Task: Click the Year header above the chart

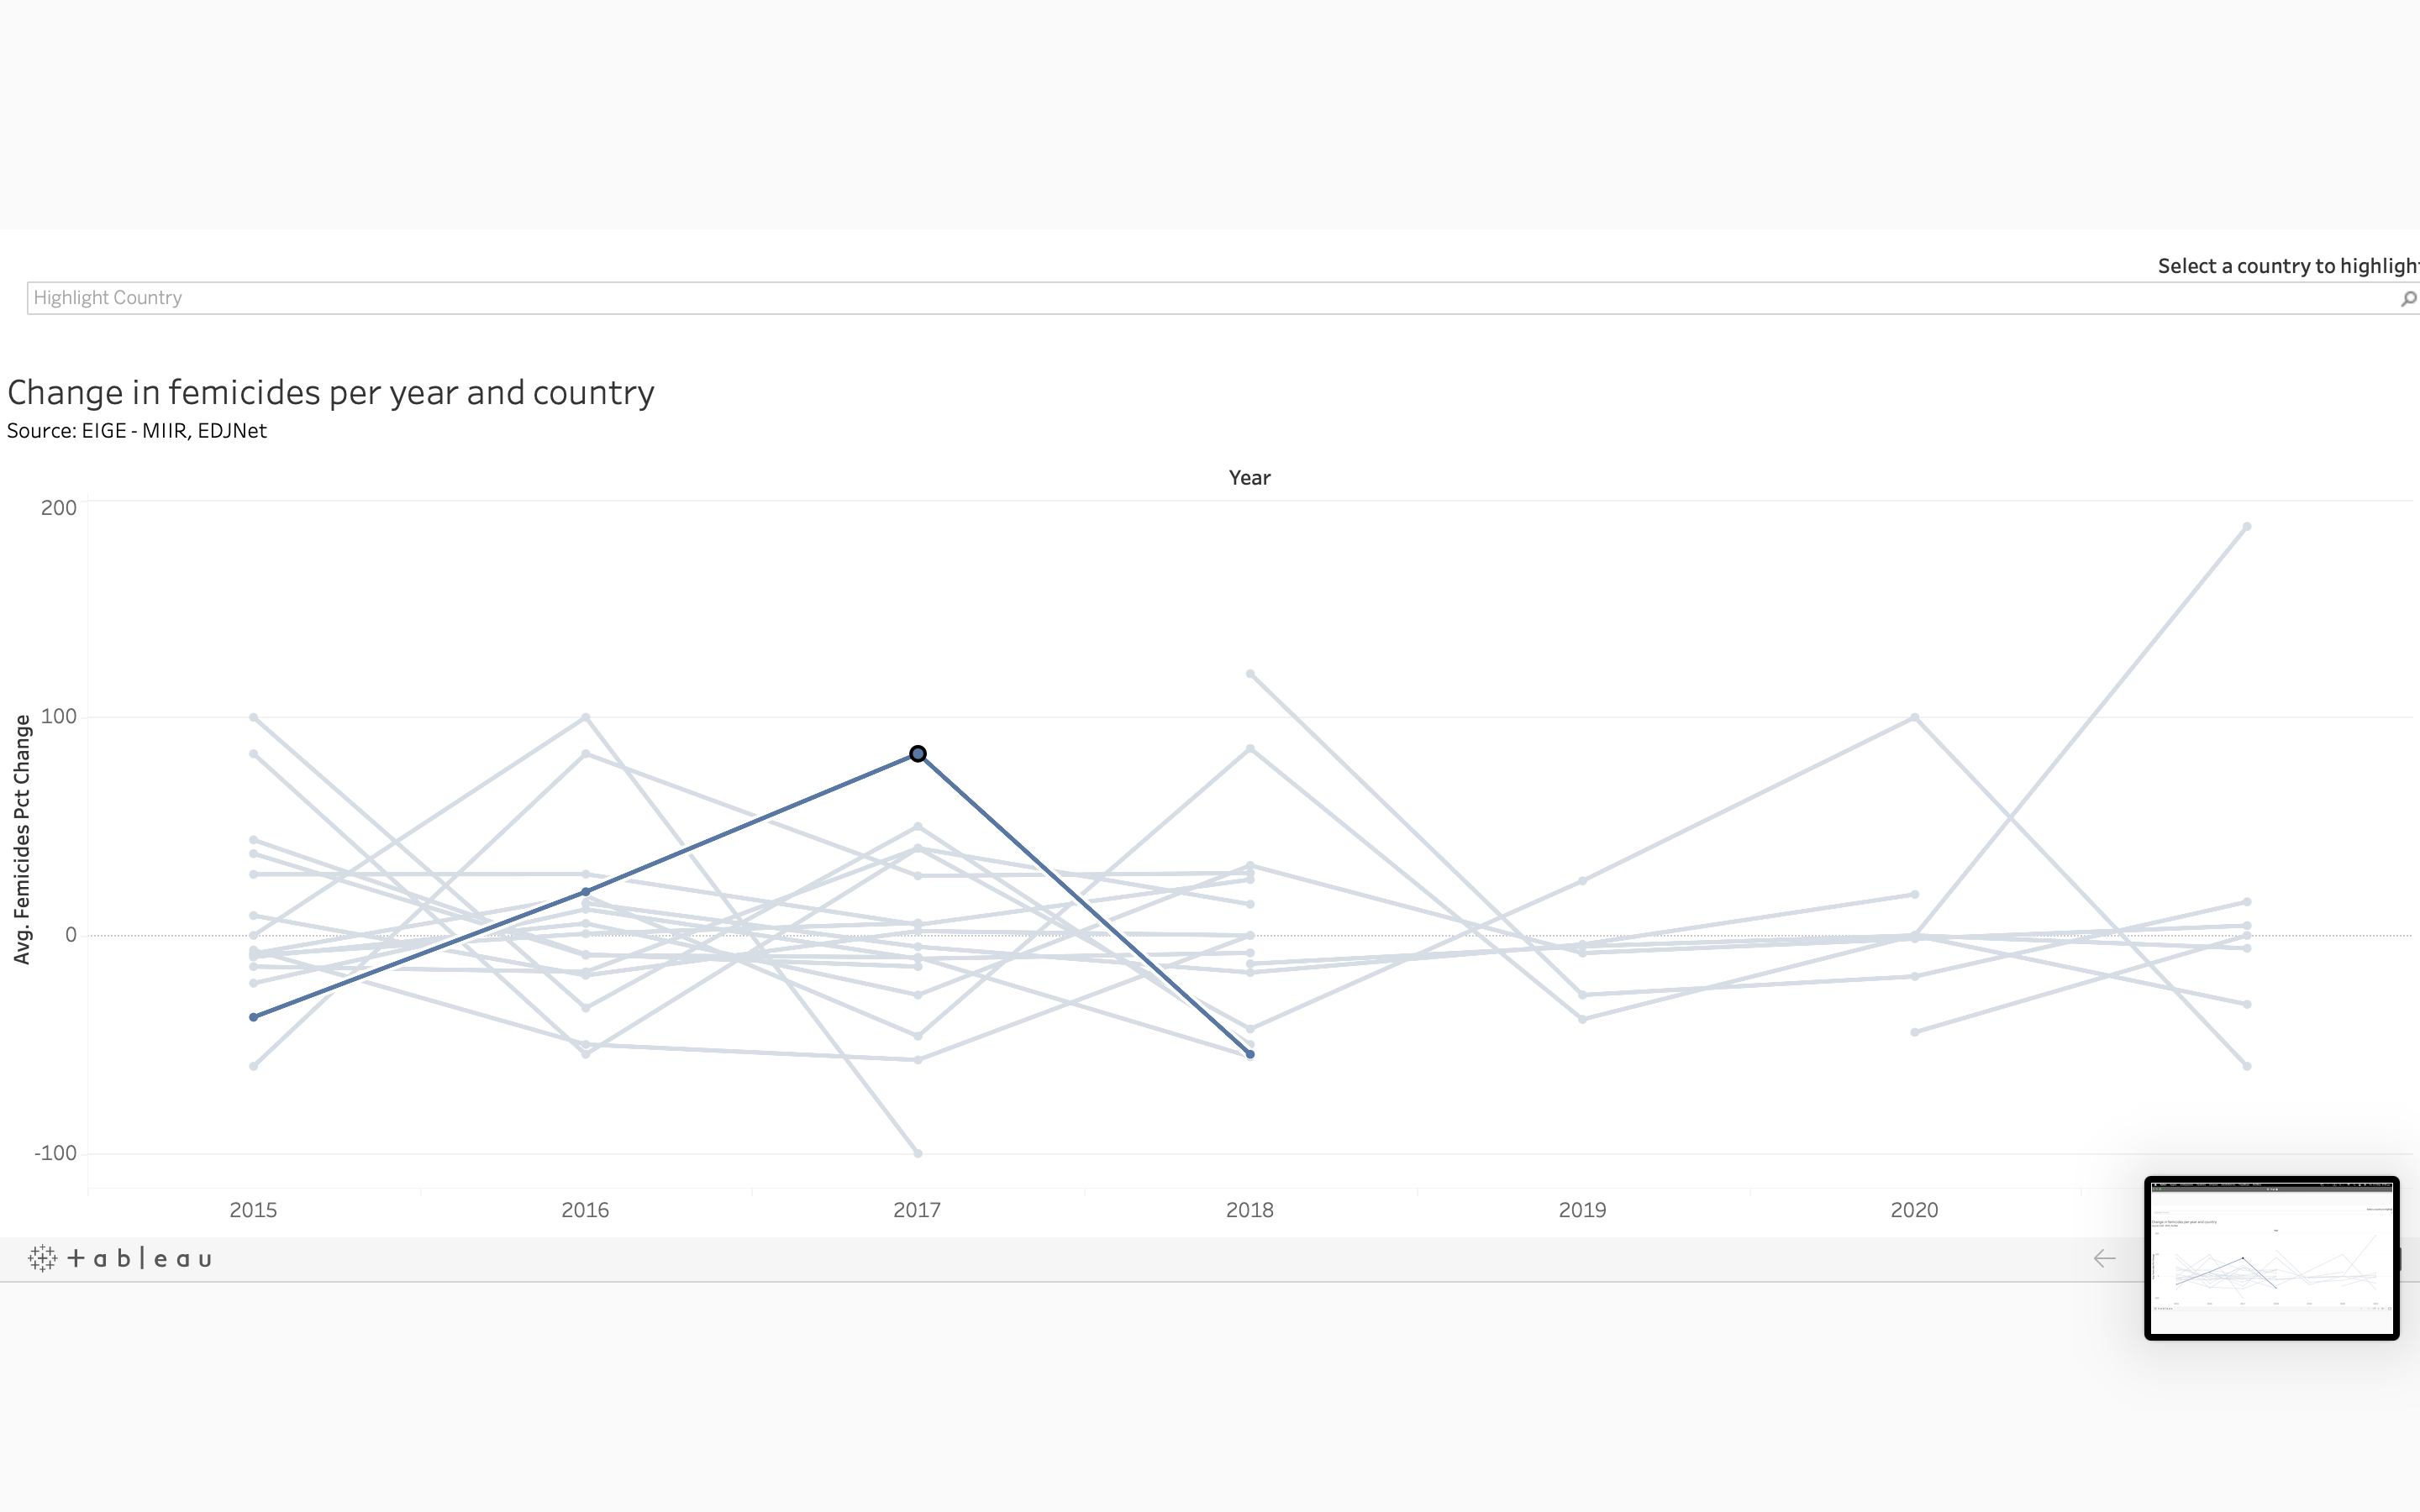Action: coord(1249,478)
